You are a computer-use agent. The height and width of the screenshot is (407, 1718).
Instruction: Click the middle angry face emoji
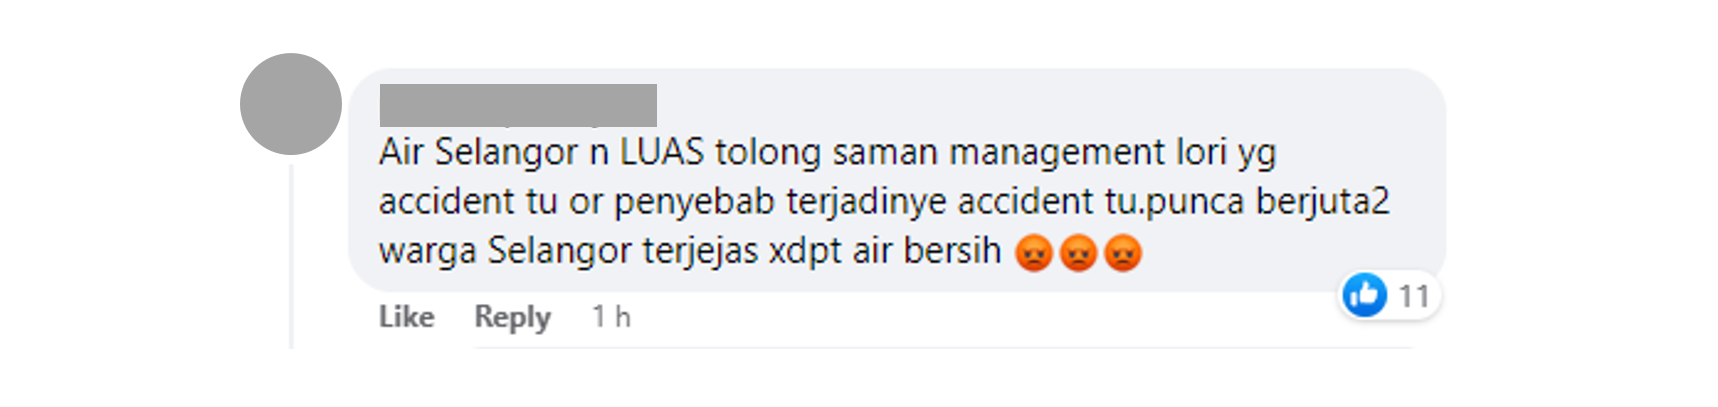(x=1078, y=253)
